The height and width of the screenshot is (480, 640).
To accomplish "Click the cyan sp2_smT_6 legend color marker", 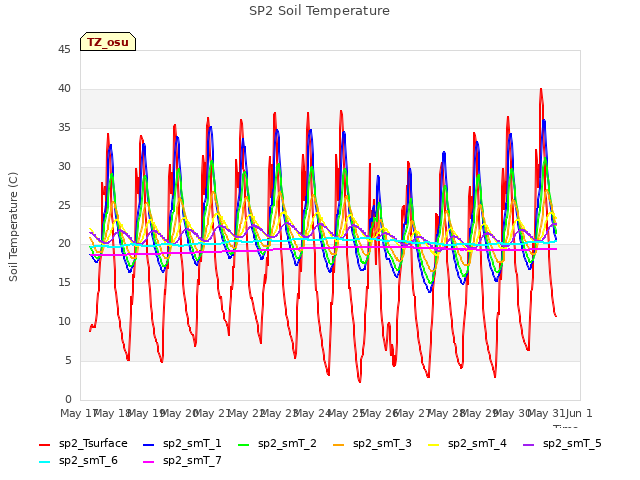I will [44, 462].
